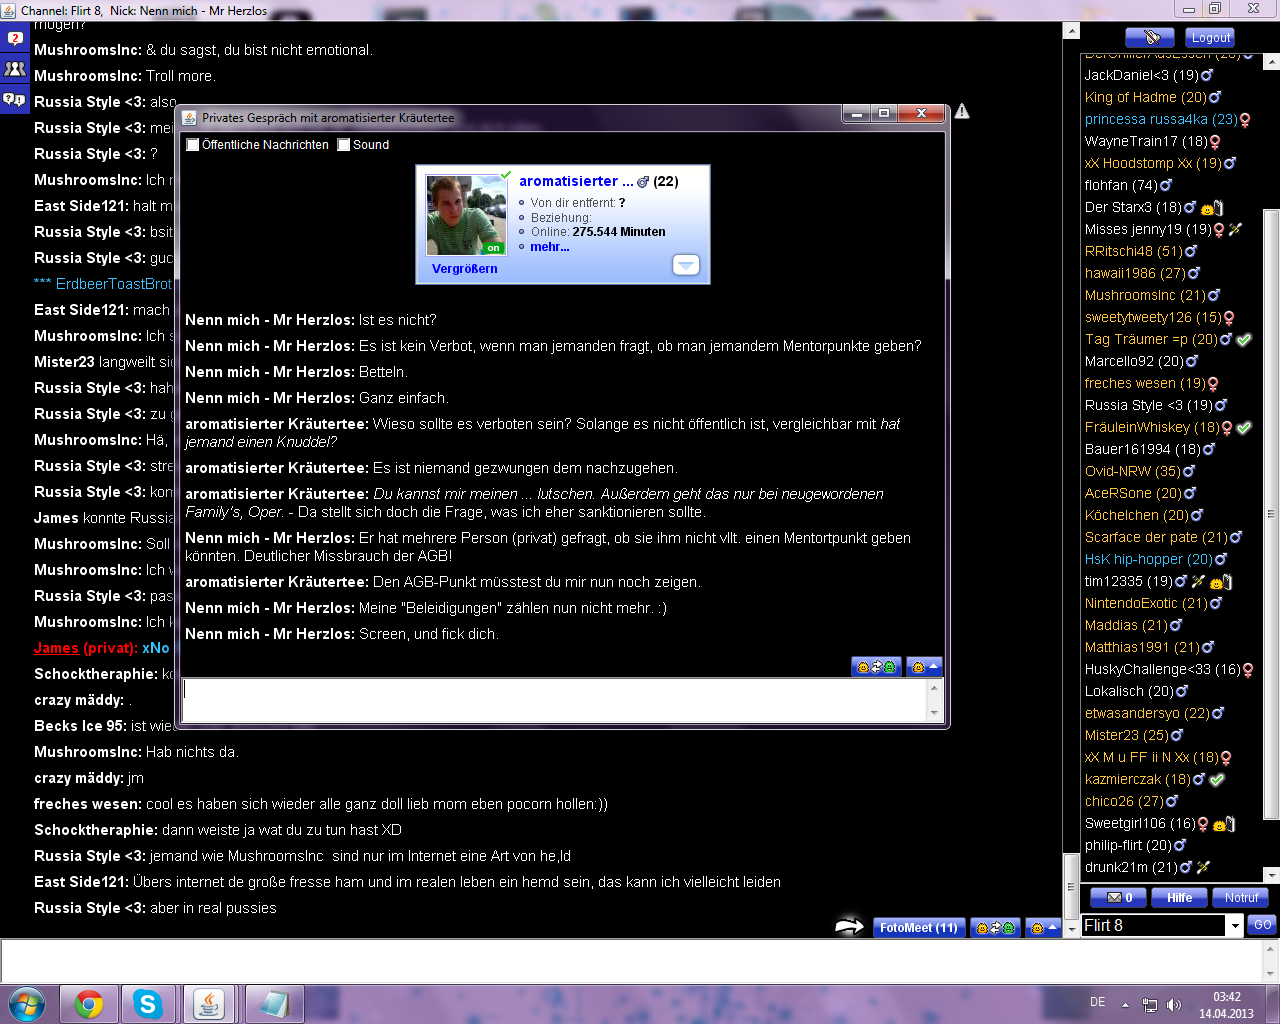The width and height of the screenshot is (1280, 1024).
Task: Click the crossed-out sound mute button
Action: 1149,37
